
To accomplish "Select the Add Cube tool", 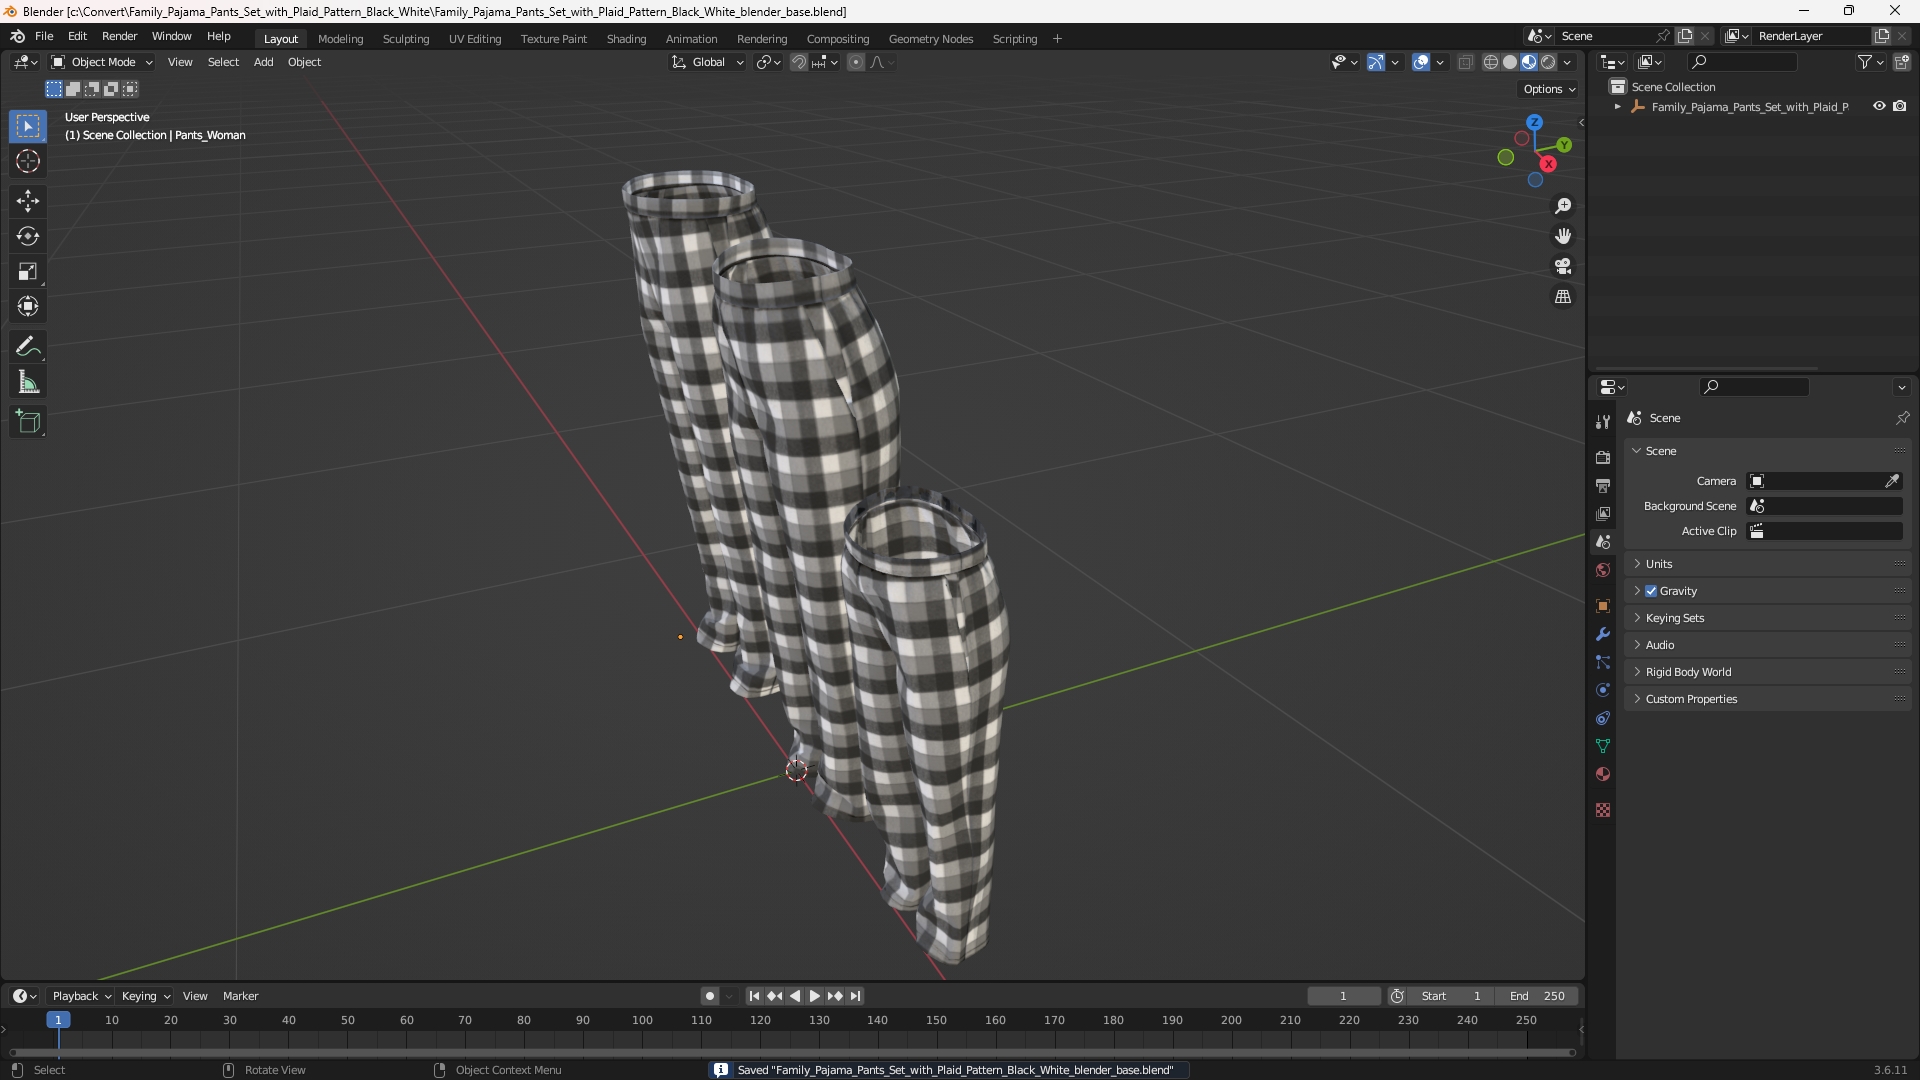I will point(28,422).
